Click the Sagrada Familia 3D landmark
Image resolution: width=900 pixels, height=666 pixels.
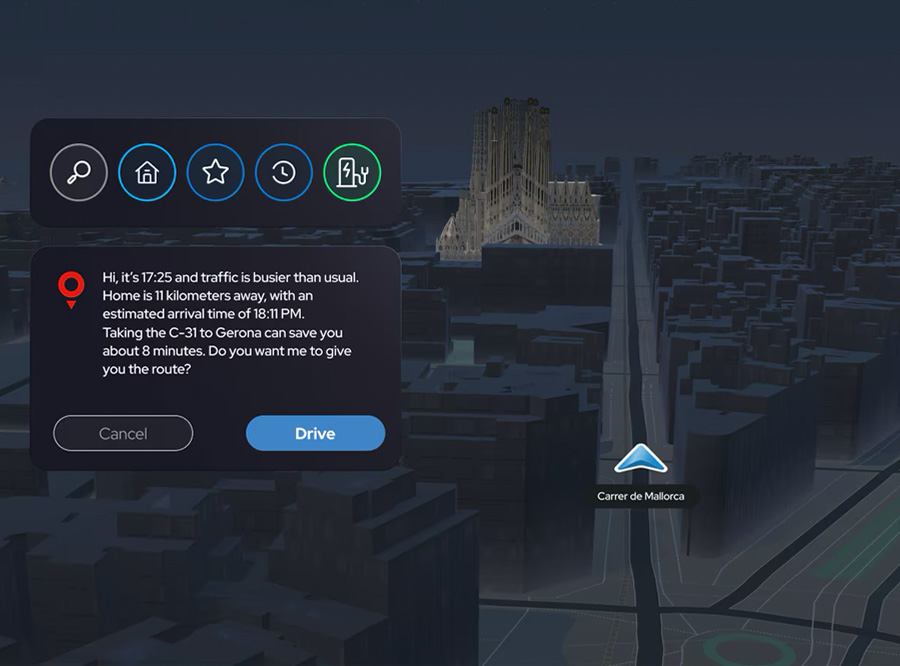coord(519,181)
